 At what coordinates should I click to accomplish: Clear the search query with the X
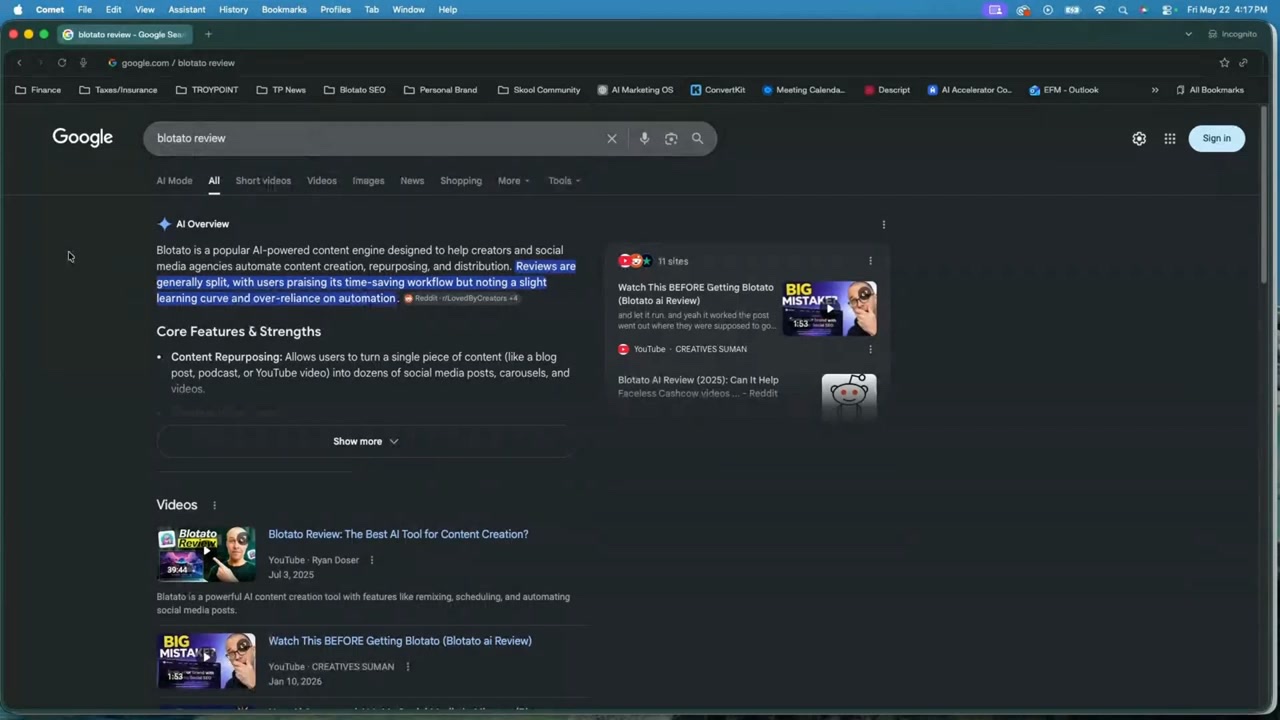612,139
